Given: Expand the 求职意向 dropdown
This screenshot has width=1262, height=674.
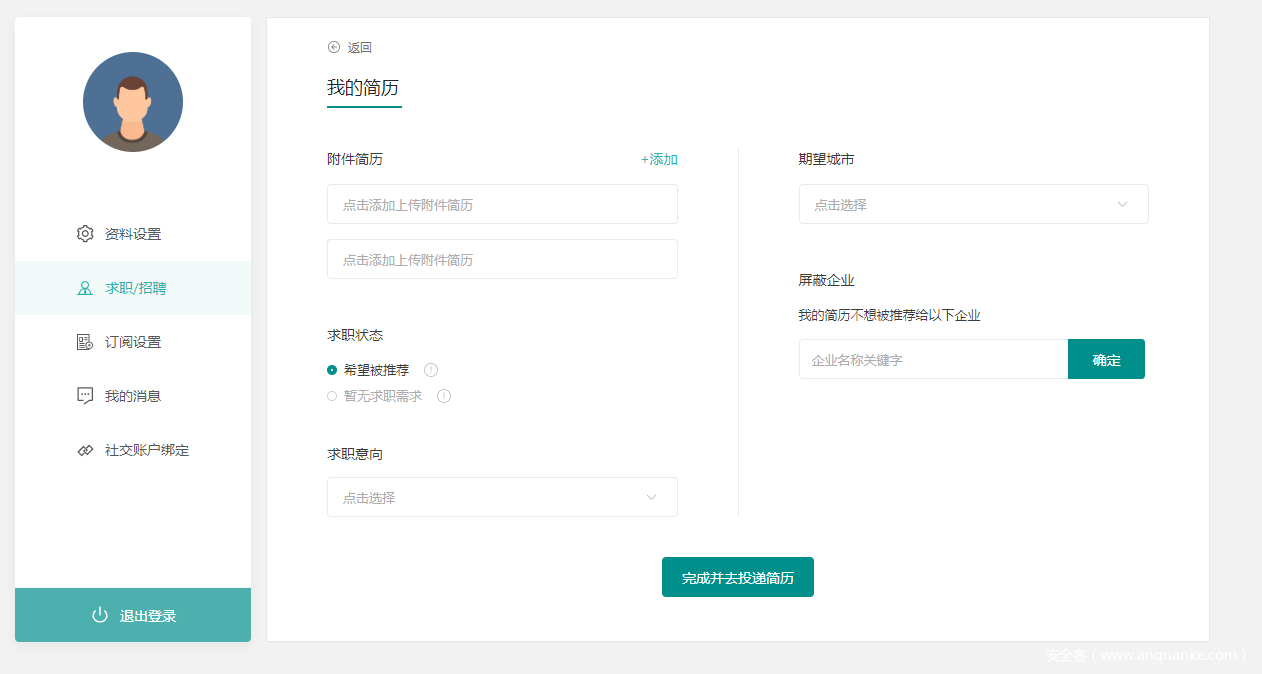Looking at the screenshot, I should click(x=502, y=497).
